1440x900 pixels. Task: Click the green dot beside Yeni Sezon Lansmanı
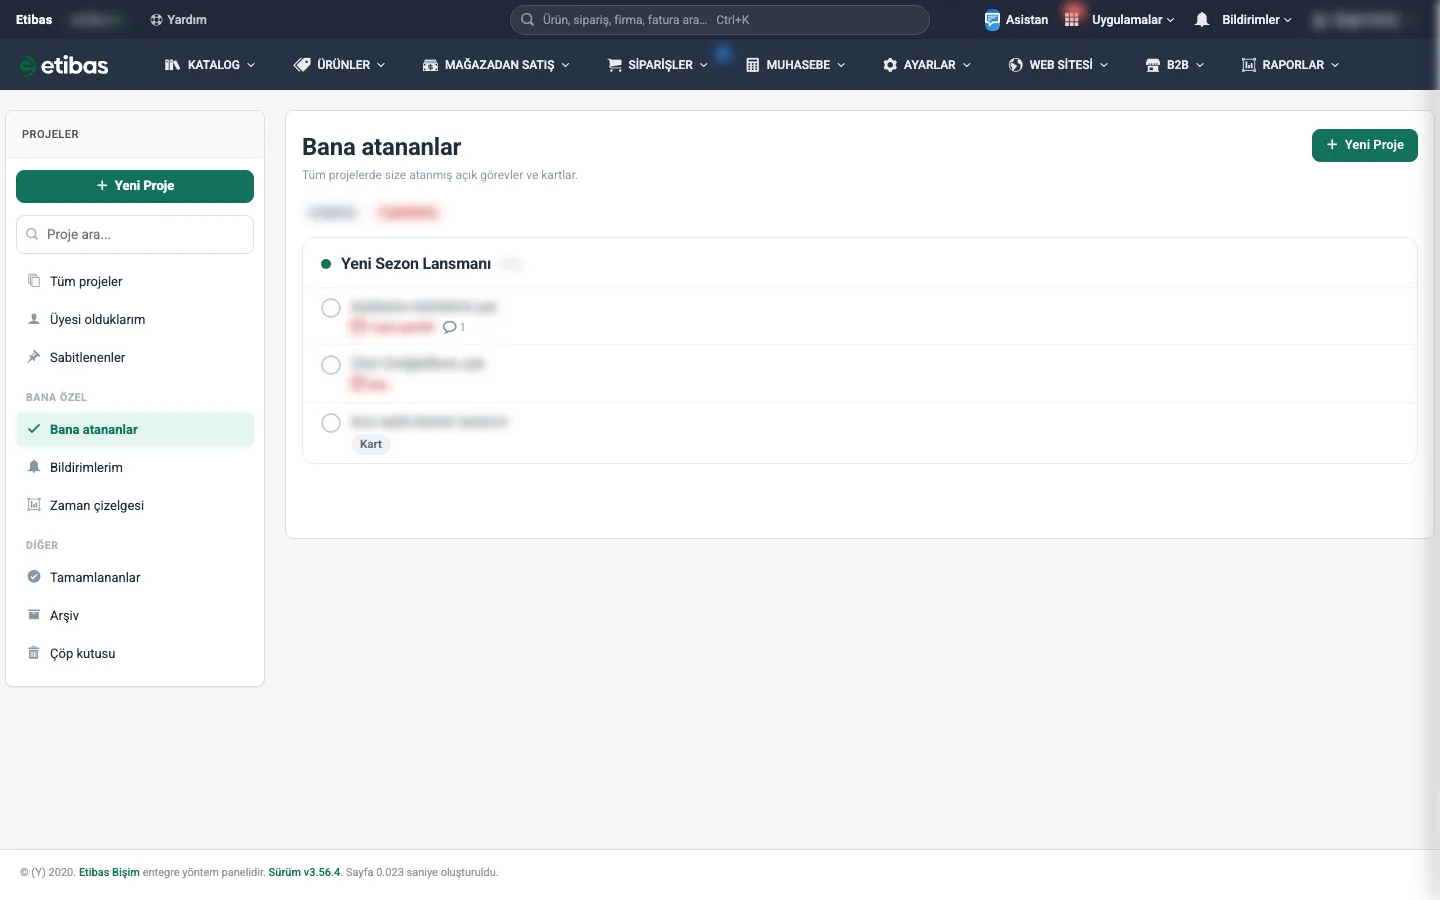(x=326, y=264)
